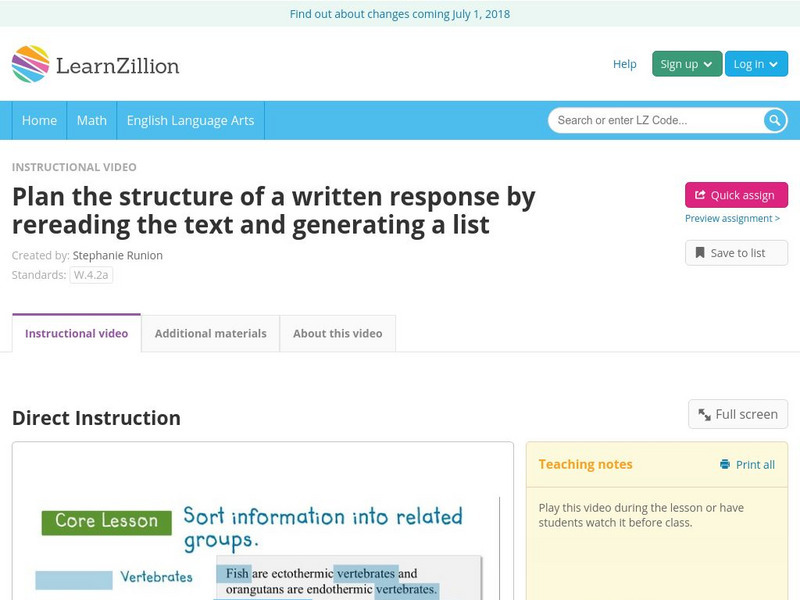
Task: Click the Help link
Action: coord(624,63)
